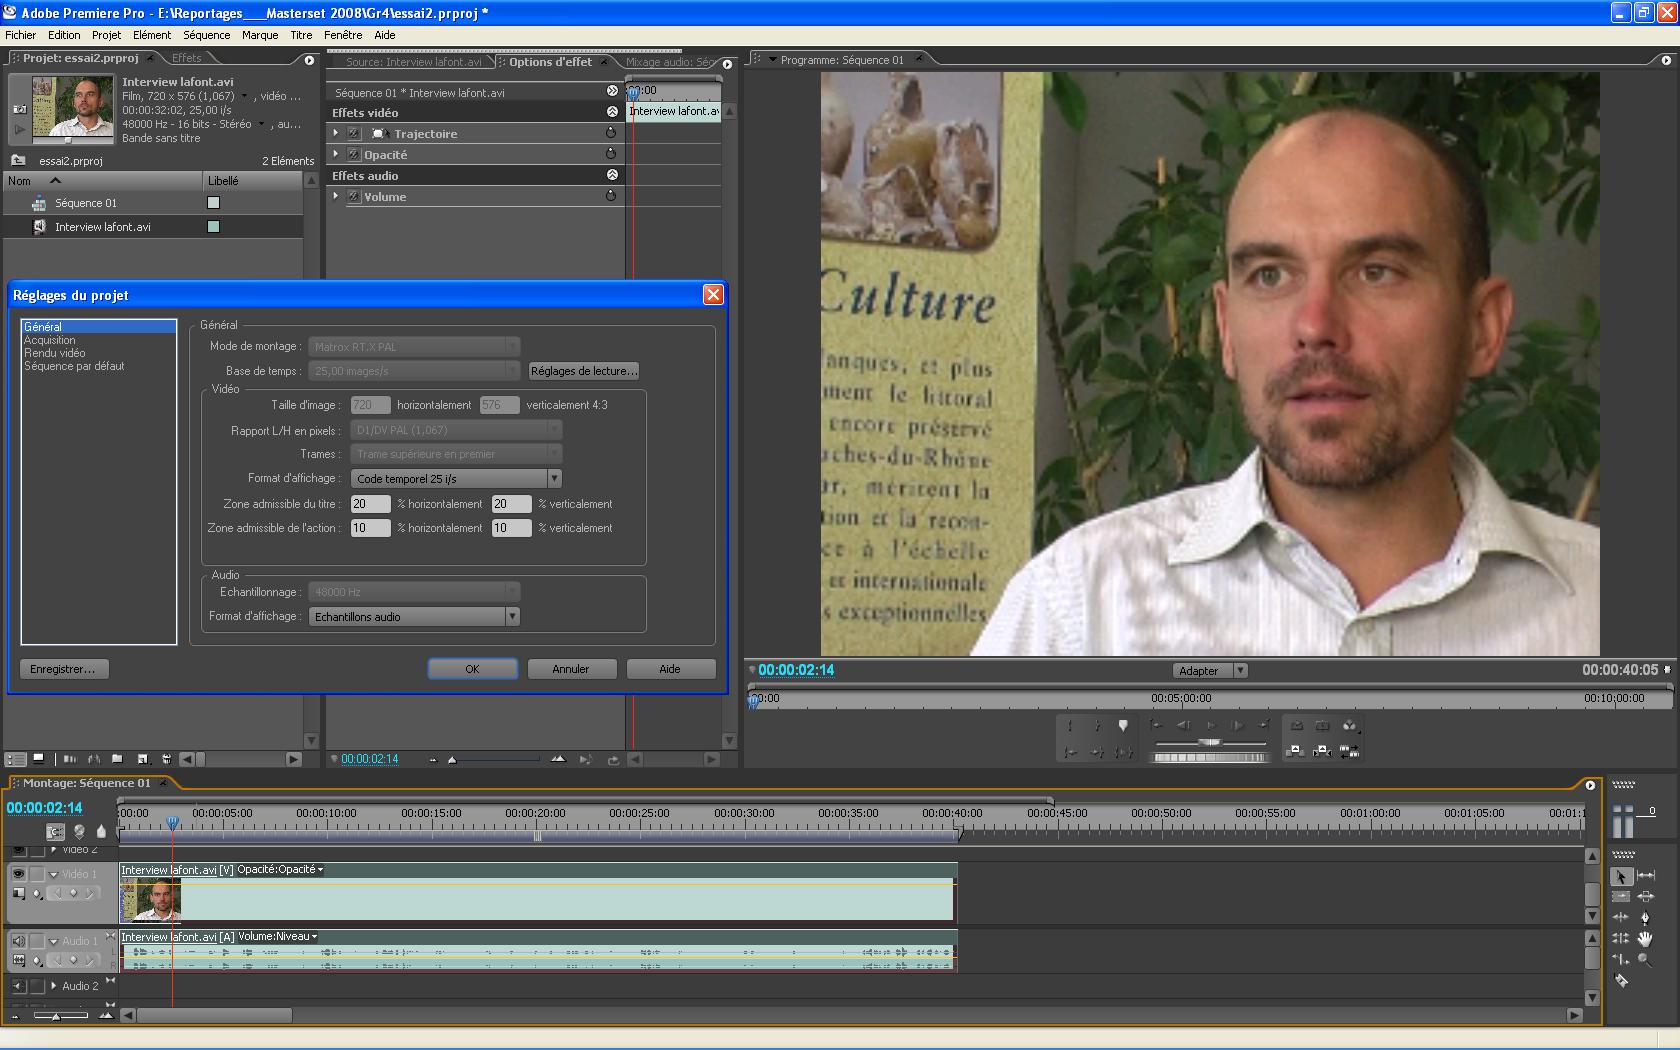Create a new bin in Project panel
1680x1050 pixels.
click(117, 759)
